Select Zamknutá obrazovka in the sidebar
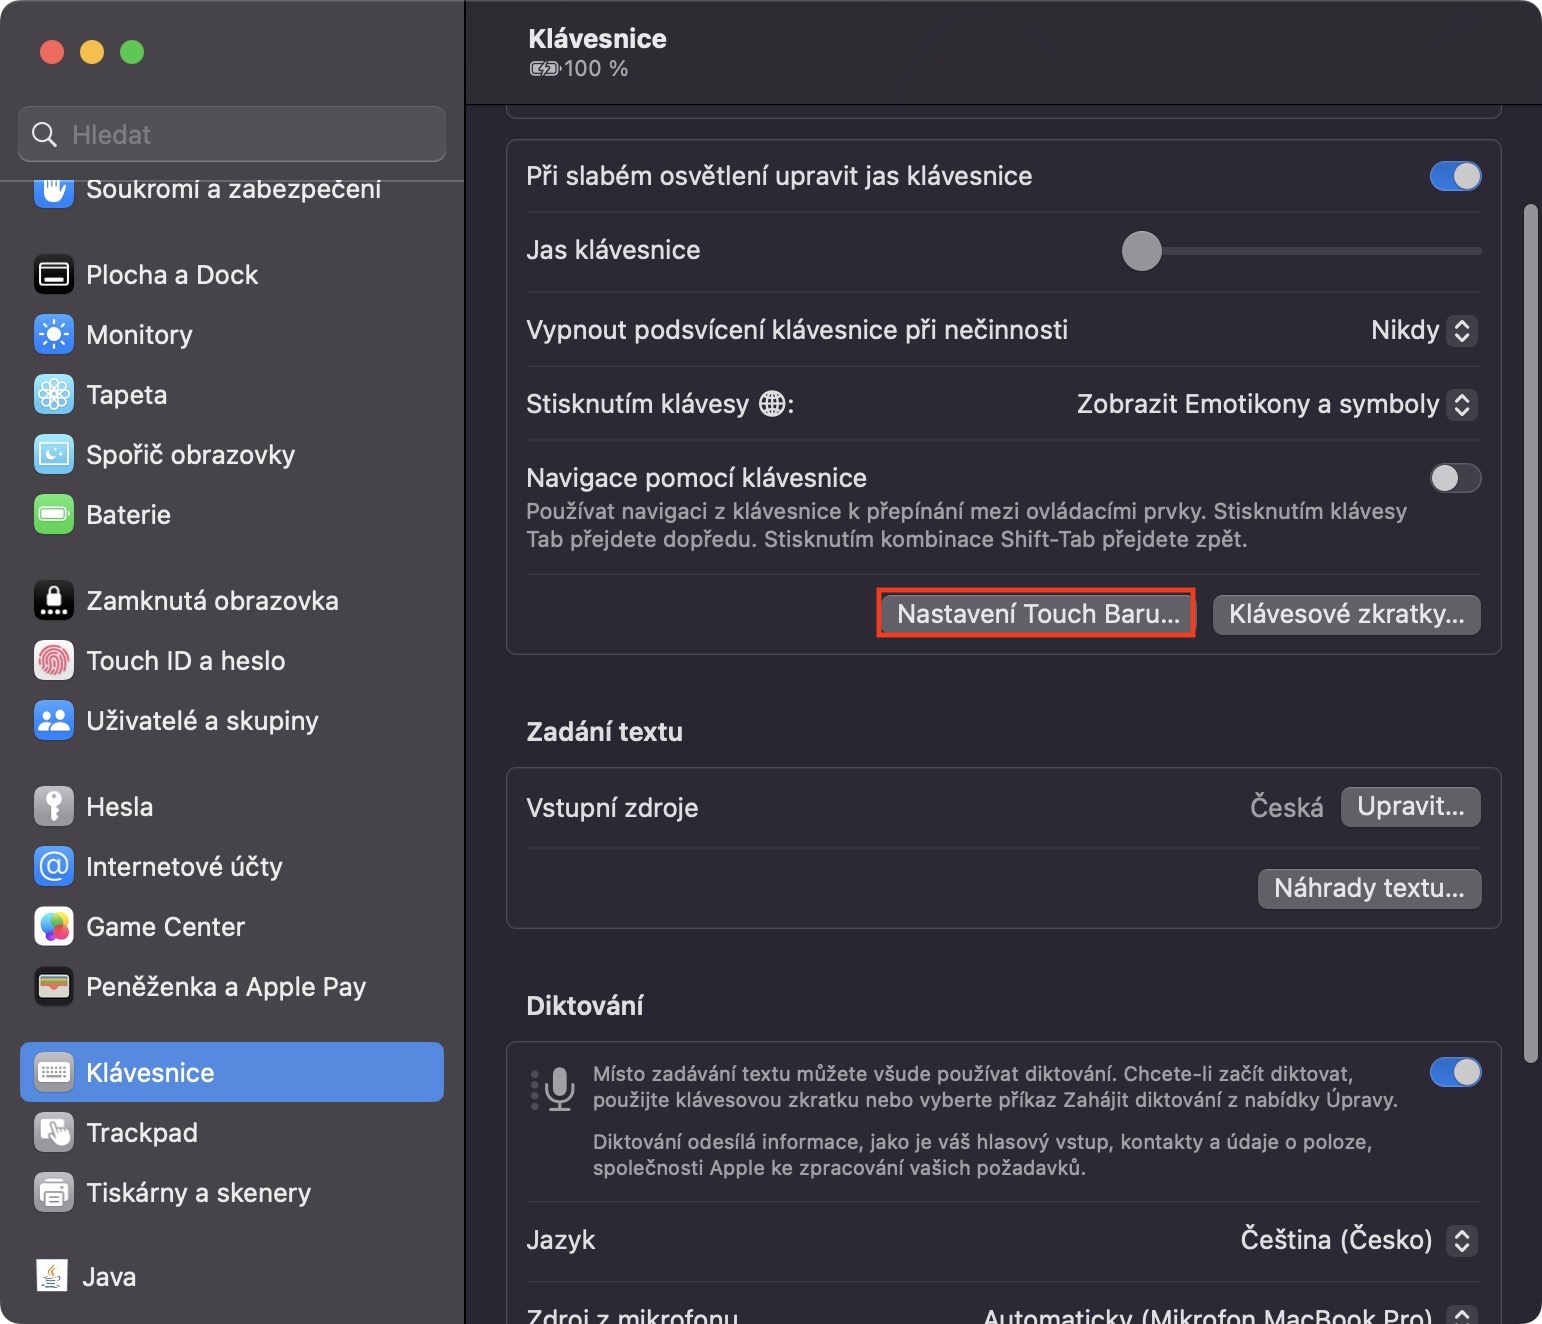 212,601
